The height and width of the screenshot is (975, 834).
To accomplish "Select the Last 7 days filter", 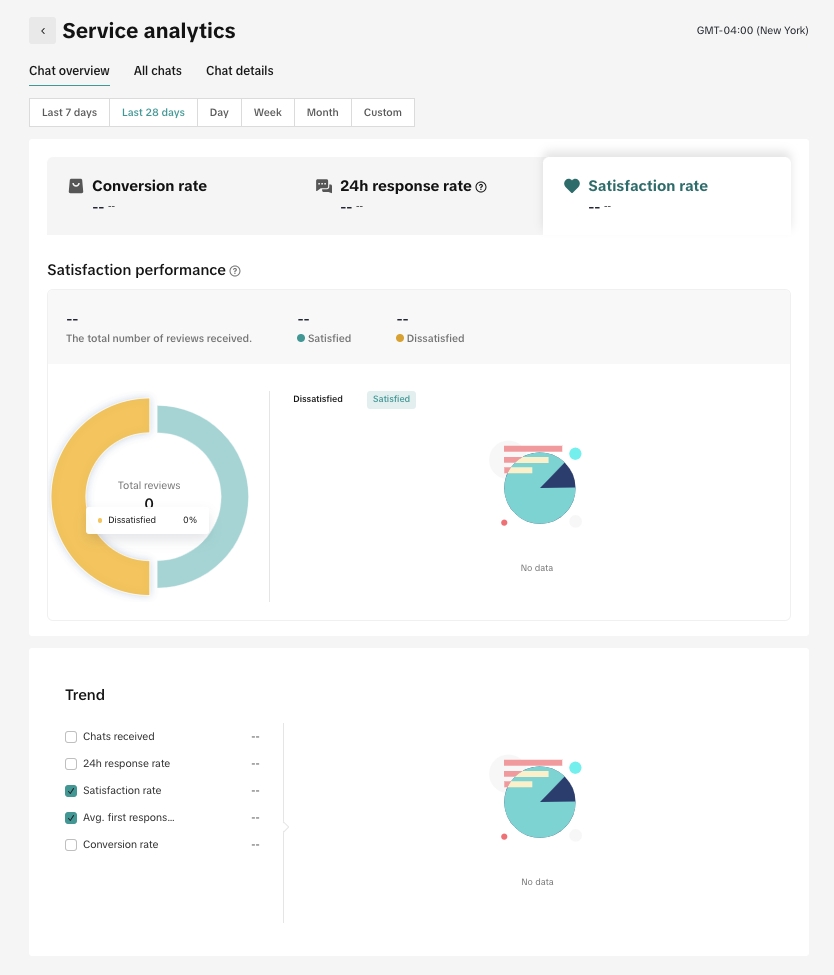I will coord(69,113).
